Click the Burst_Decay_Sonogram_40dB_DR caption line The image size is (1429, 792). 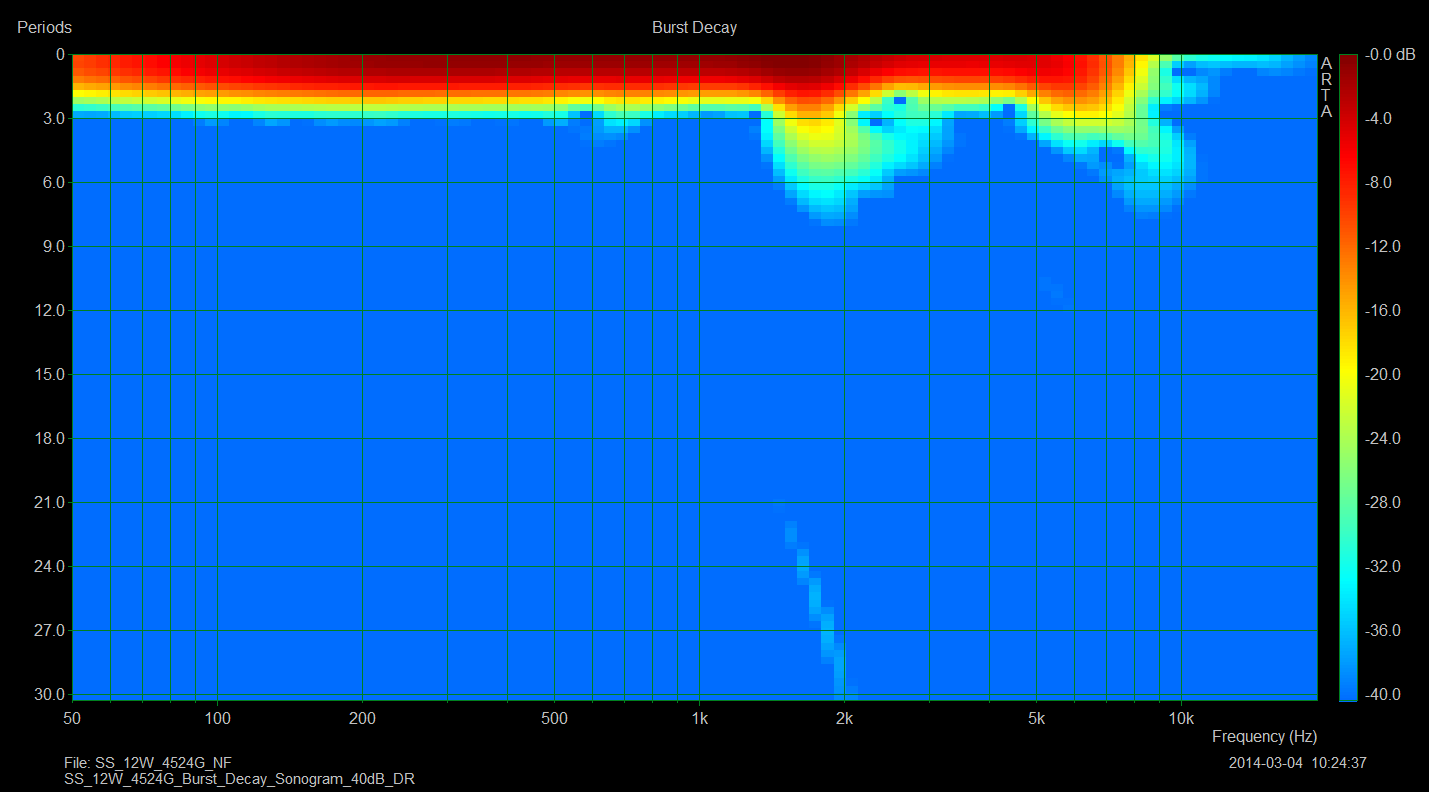[x=239, y=779]
